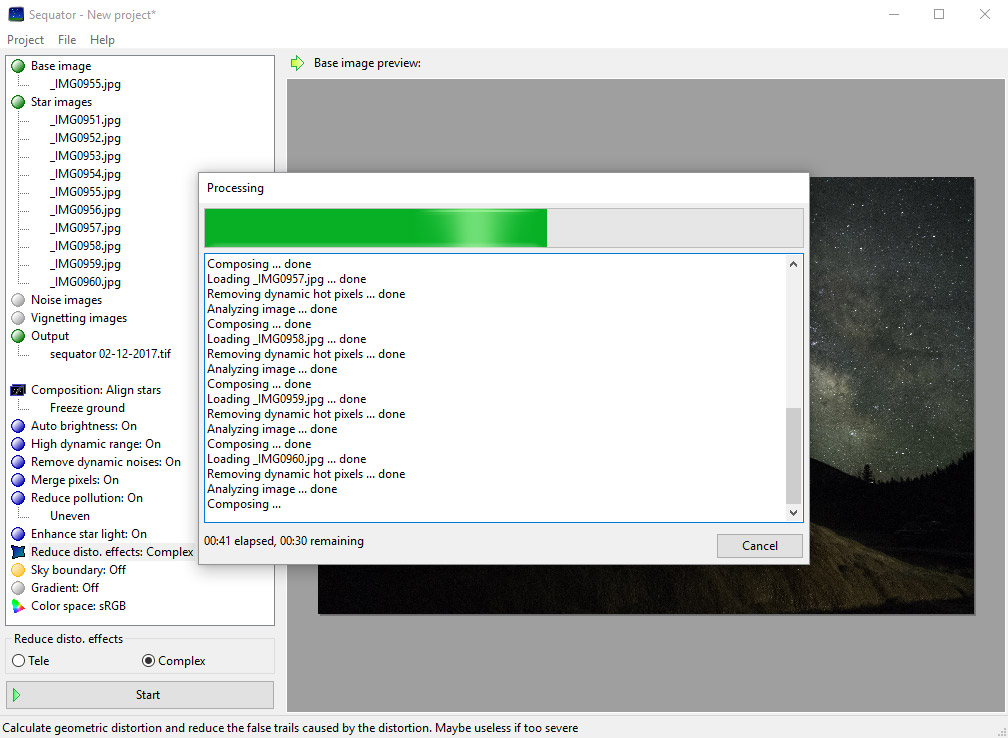Viewport: 1008px width, 738px height.
Task: Click Color space: sRGB option
Action: click(x=78, y=606)
